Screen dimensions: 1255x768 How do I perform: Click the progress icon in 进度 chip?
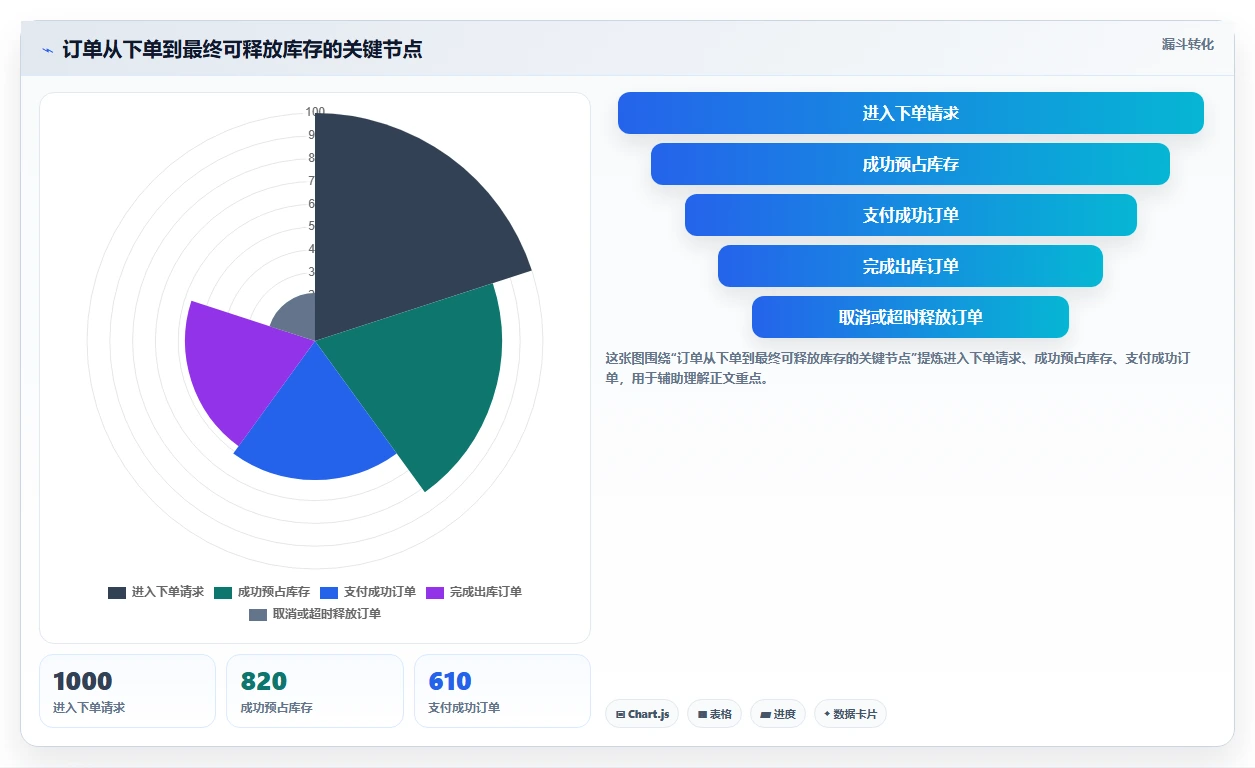pyautogui.click(x=766, y=715)
